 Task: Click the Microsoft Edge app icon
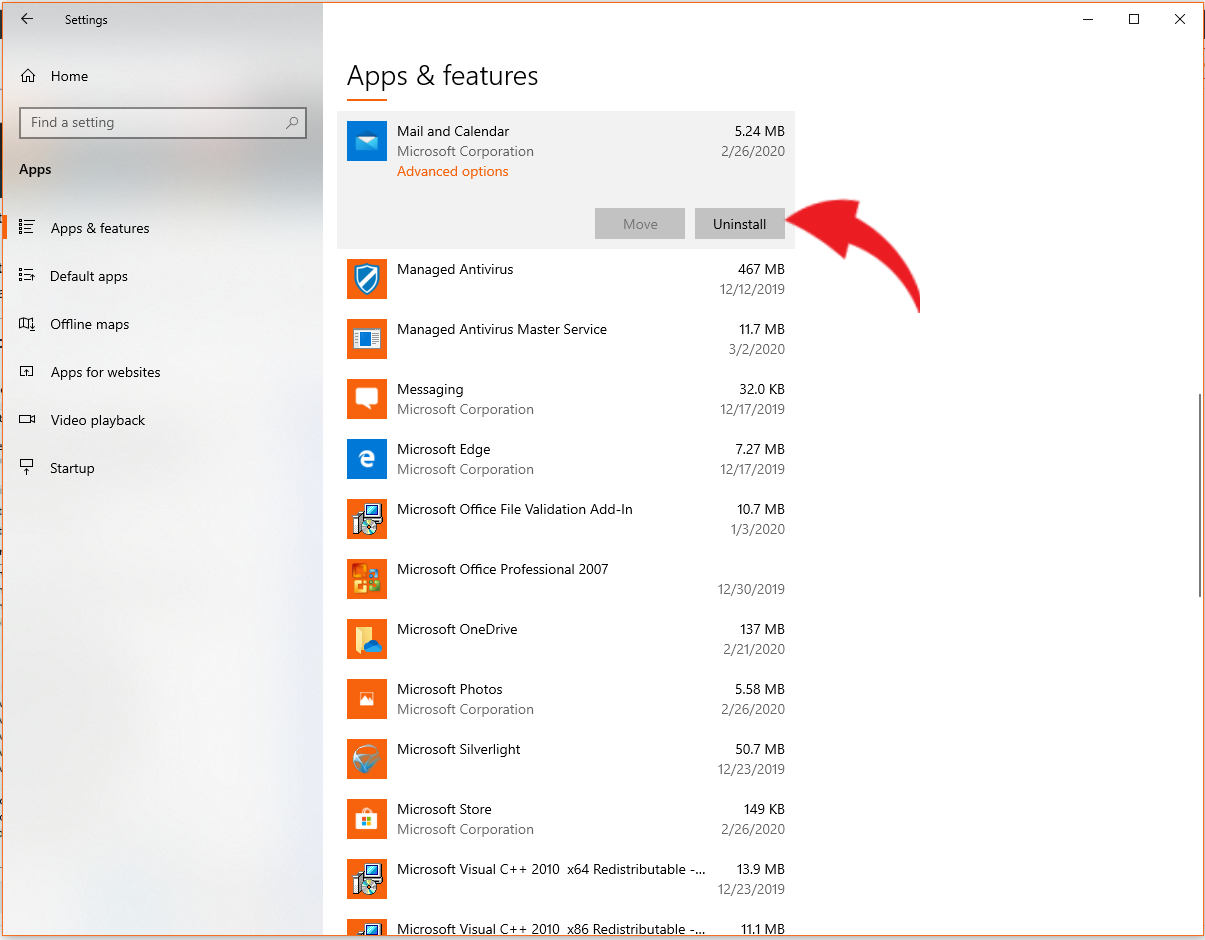(366, 459)
